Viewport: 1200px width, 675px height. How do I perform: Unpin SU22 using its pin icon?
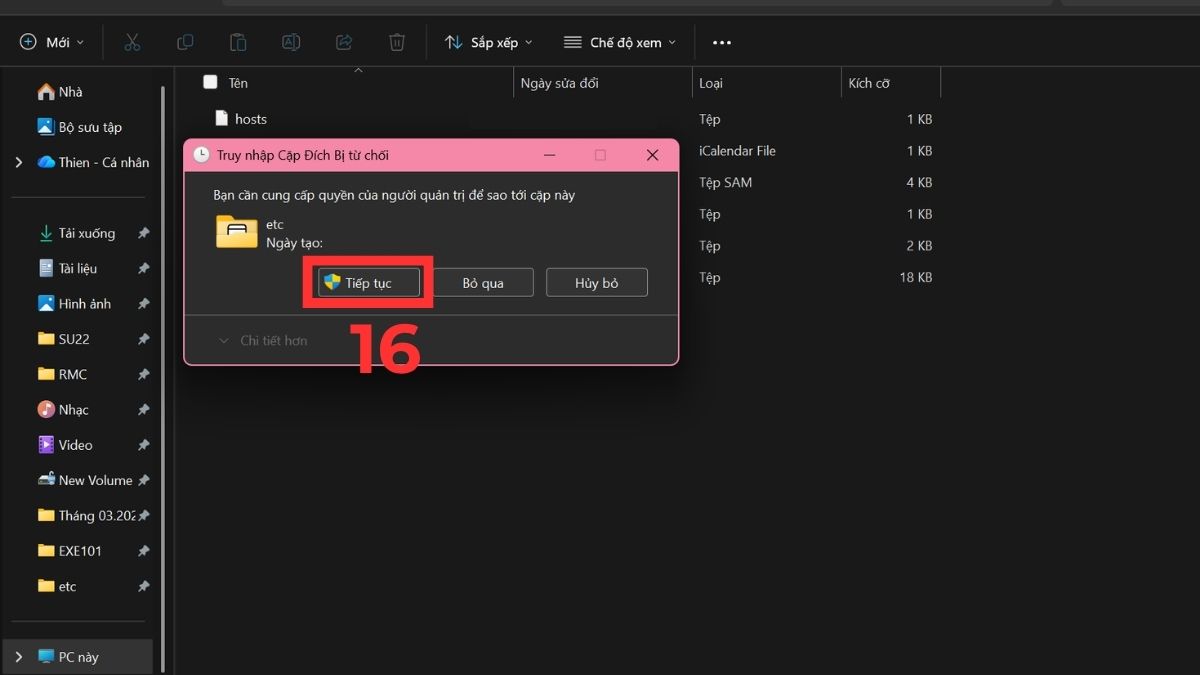[143, 338]
